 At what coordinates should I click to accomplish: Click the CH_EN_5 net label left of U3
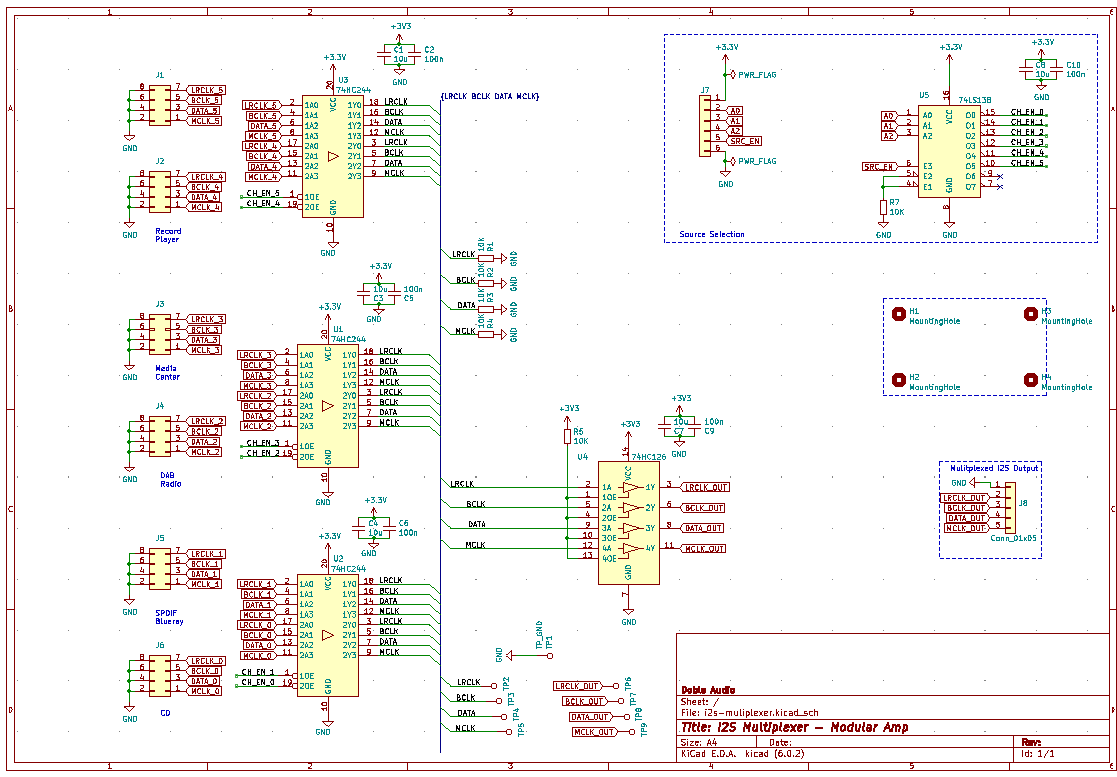coord(263,193)
